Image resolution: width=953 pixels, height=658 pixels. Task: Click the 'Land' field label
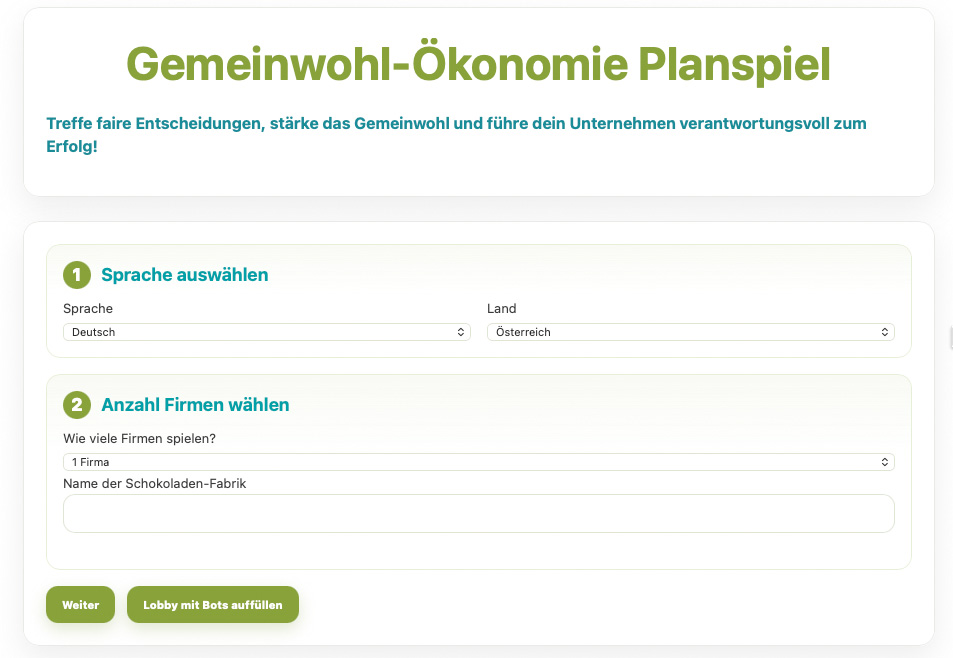tap(501, 309)
